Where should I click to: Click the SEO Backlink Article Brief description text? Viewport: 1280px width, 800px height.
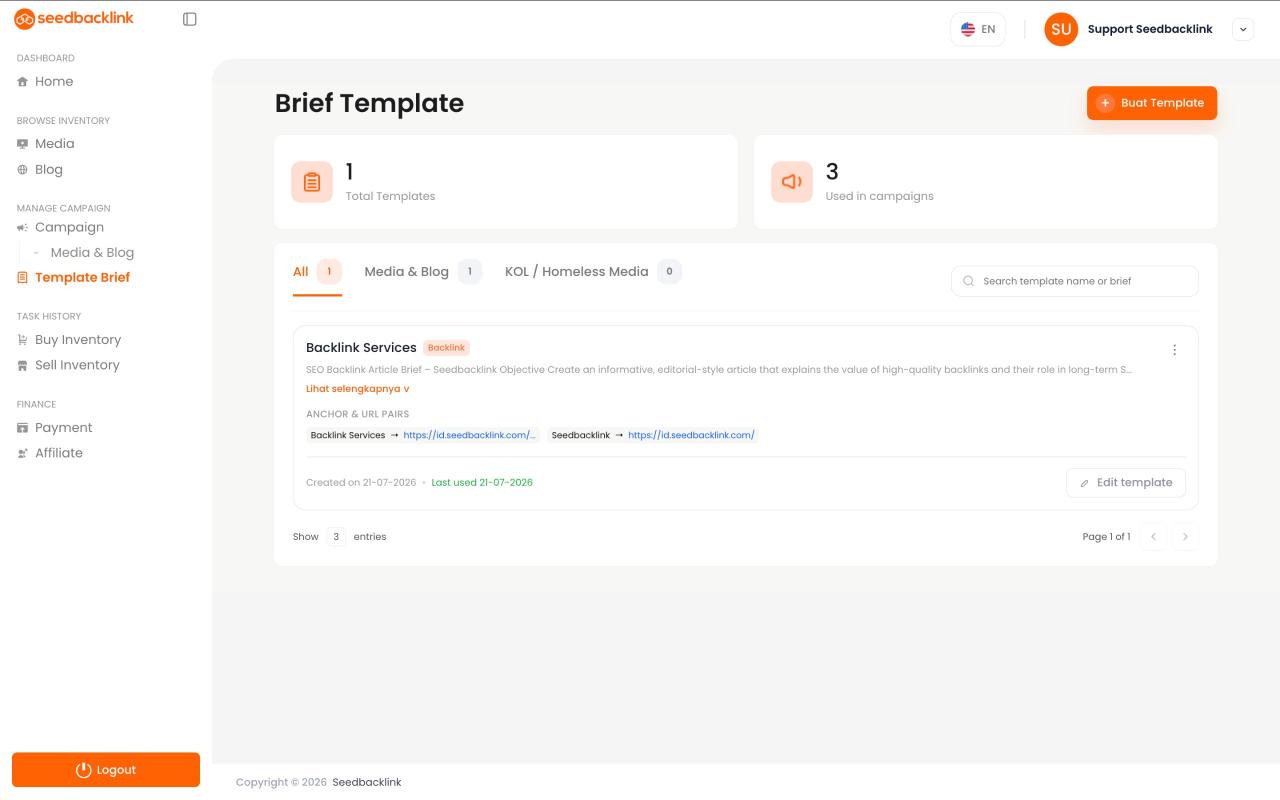[x=719, y=370]
